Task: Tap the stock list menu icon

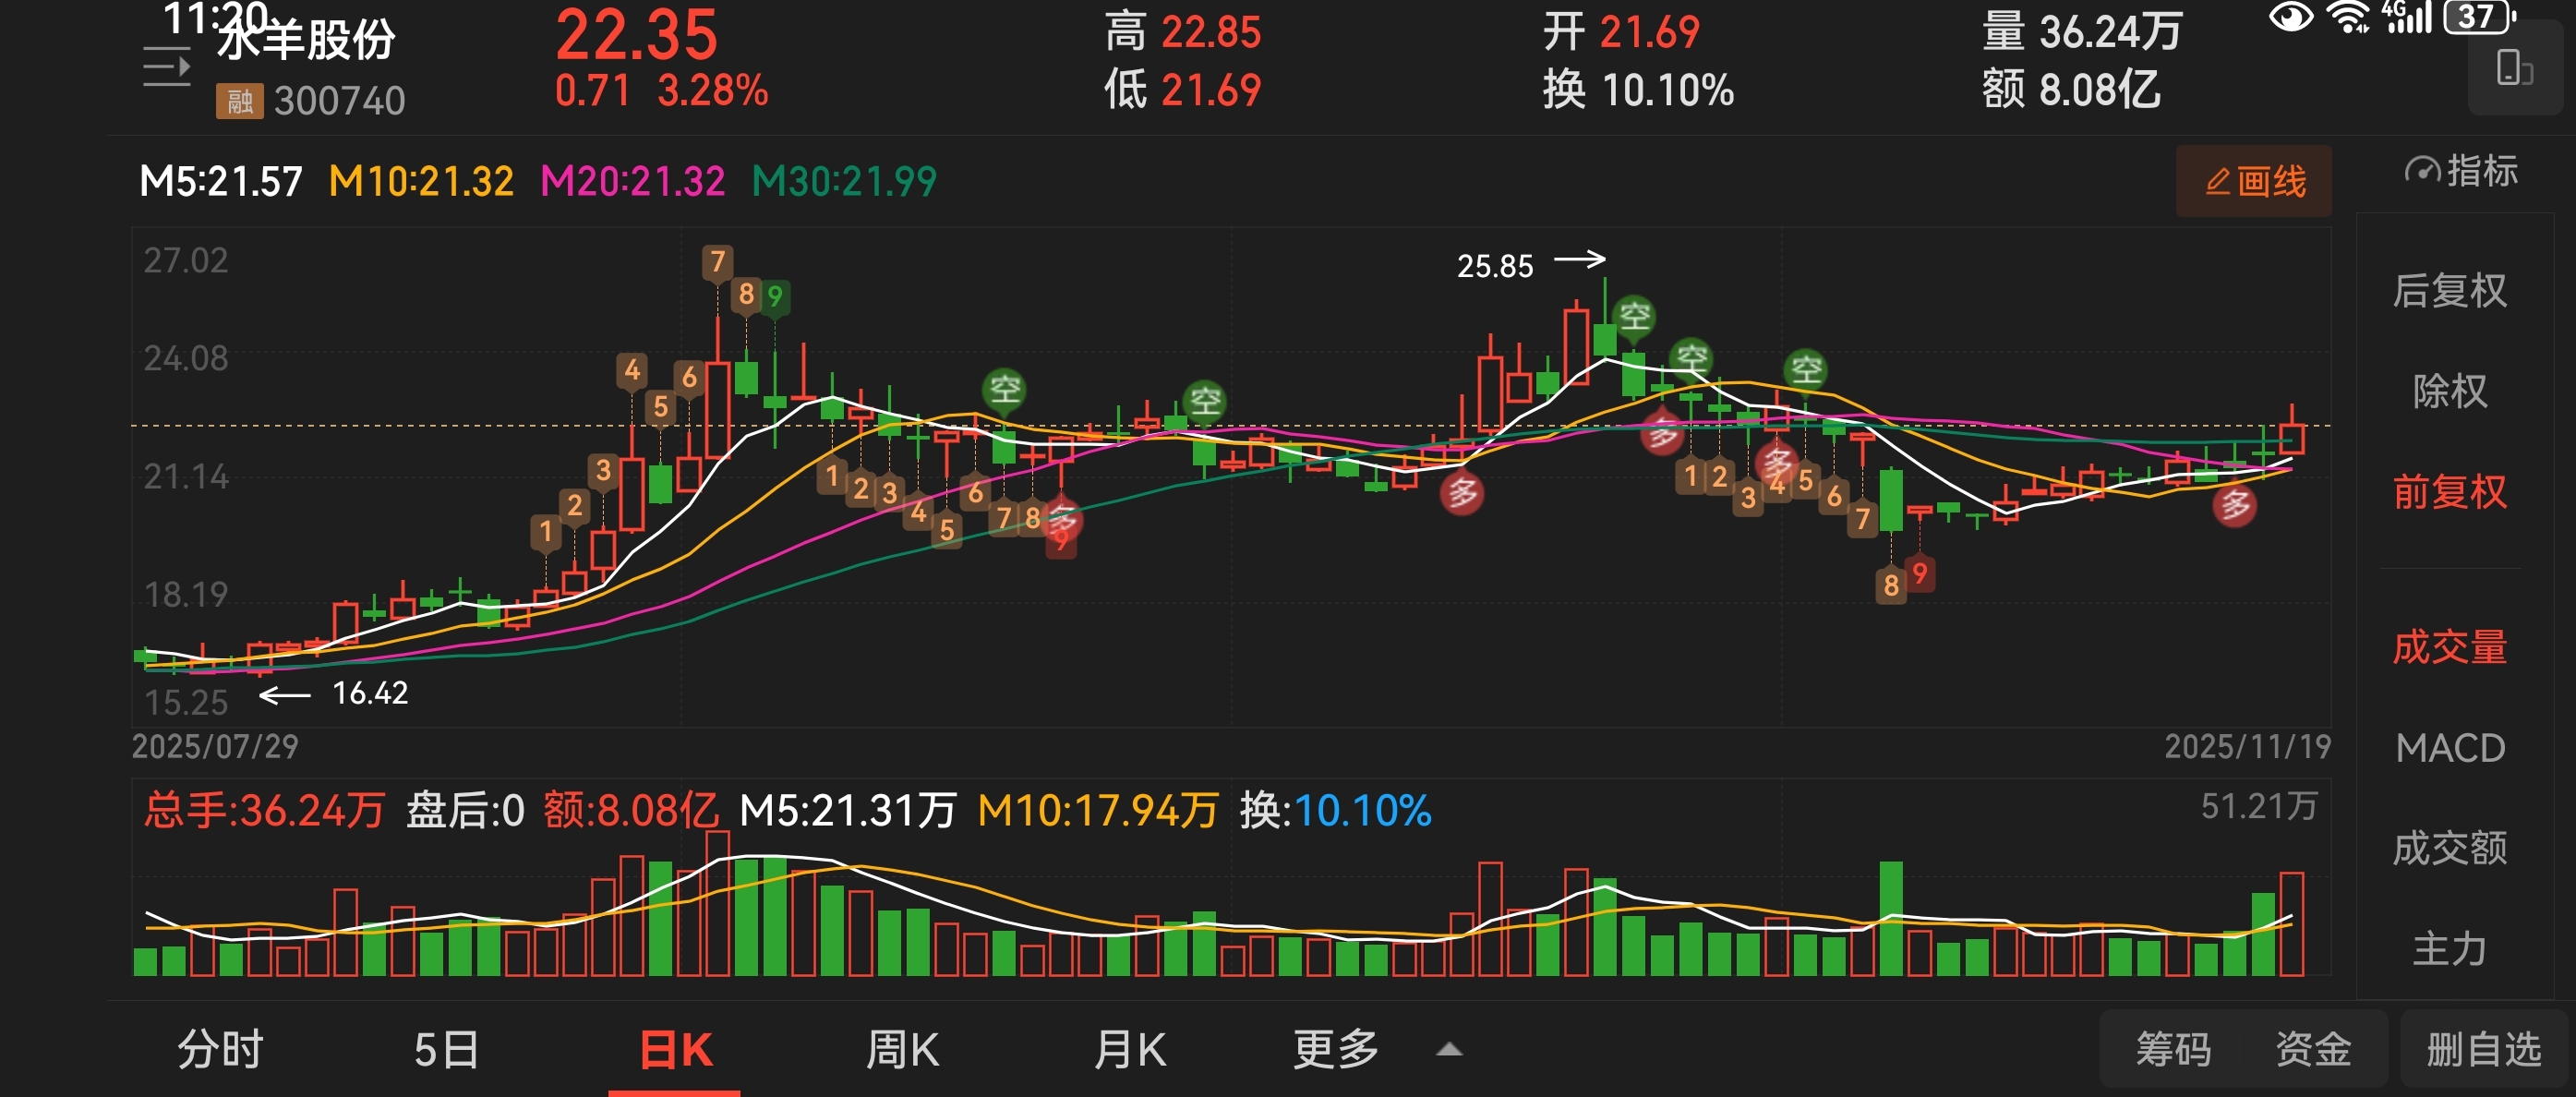Action: tap(166, 68)
